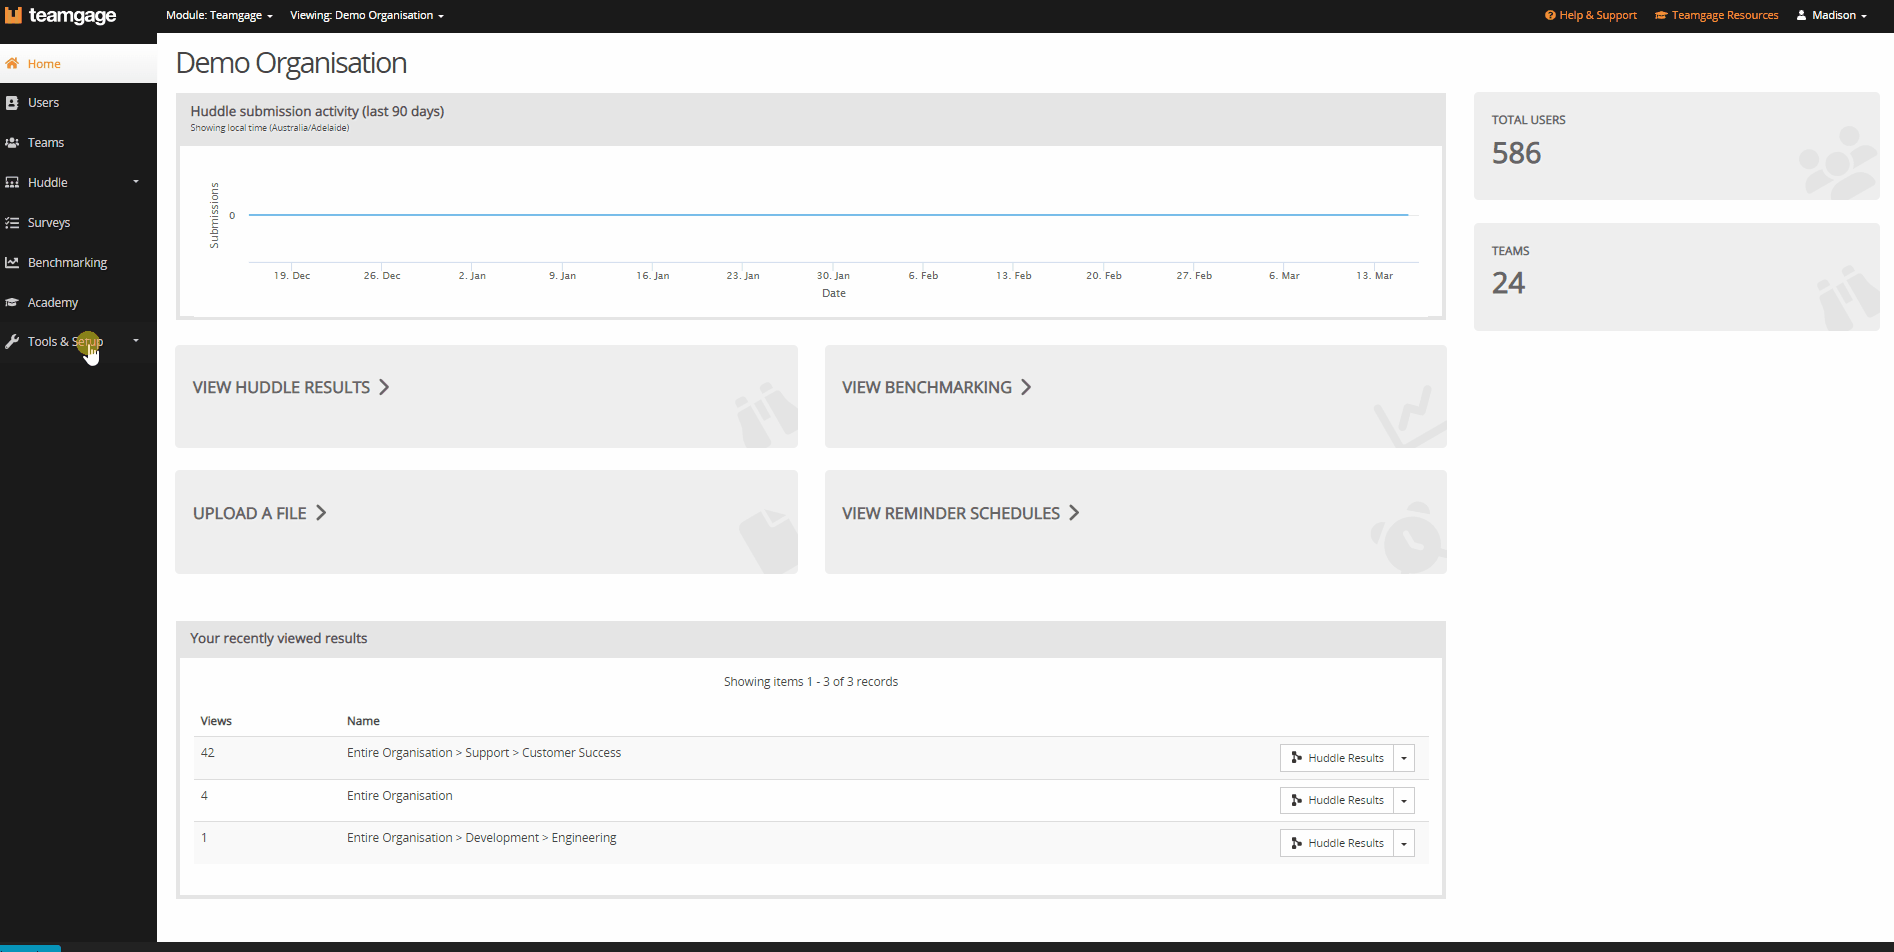Screen dimensions: 1894x952
Task: Select Benchmarking in the sidebar
Action: (x=78, y=263)
